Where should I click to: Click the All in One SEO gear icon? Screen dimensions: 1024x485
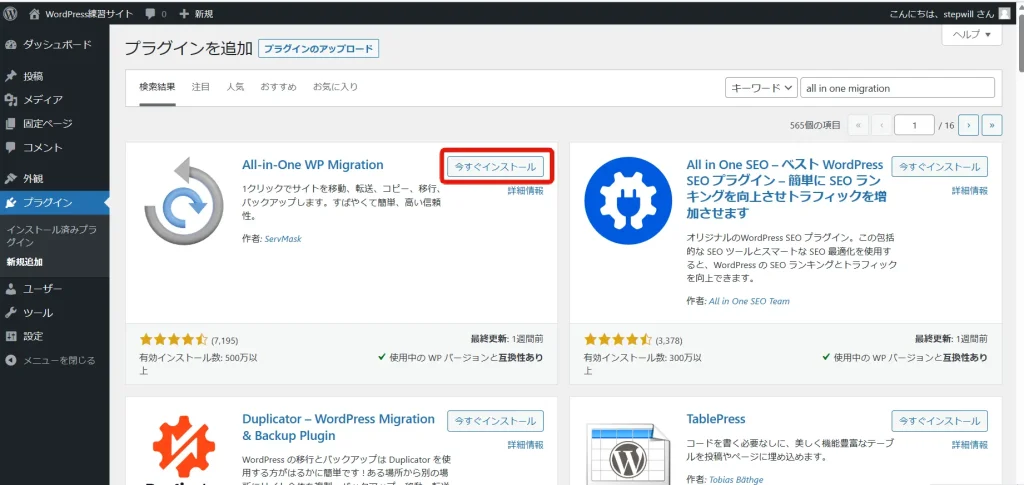(x=628, y=200)
